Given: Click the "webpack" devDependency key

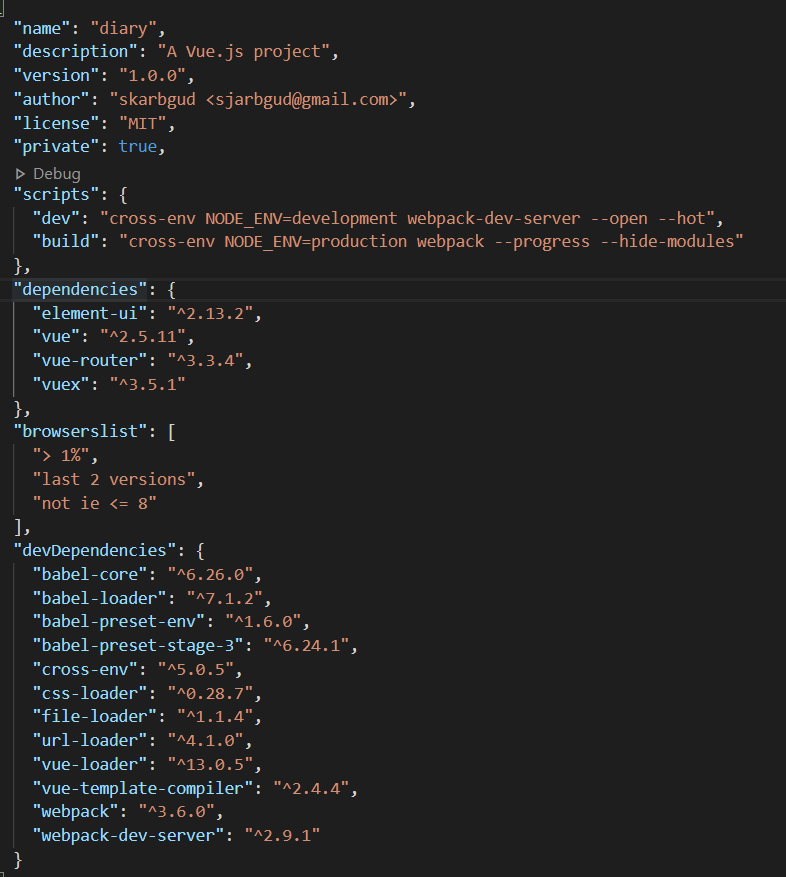Looking at the screenshot, I should pyautogui.click(x=76, y=812).
